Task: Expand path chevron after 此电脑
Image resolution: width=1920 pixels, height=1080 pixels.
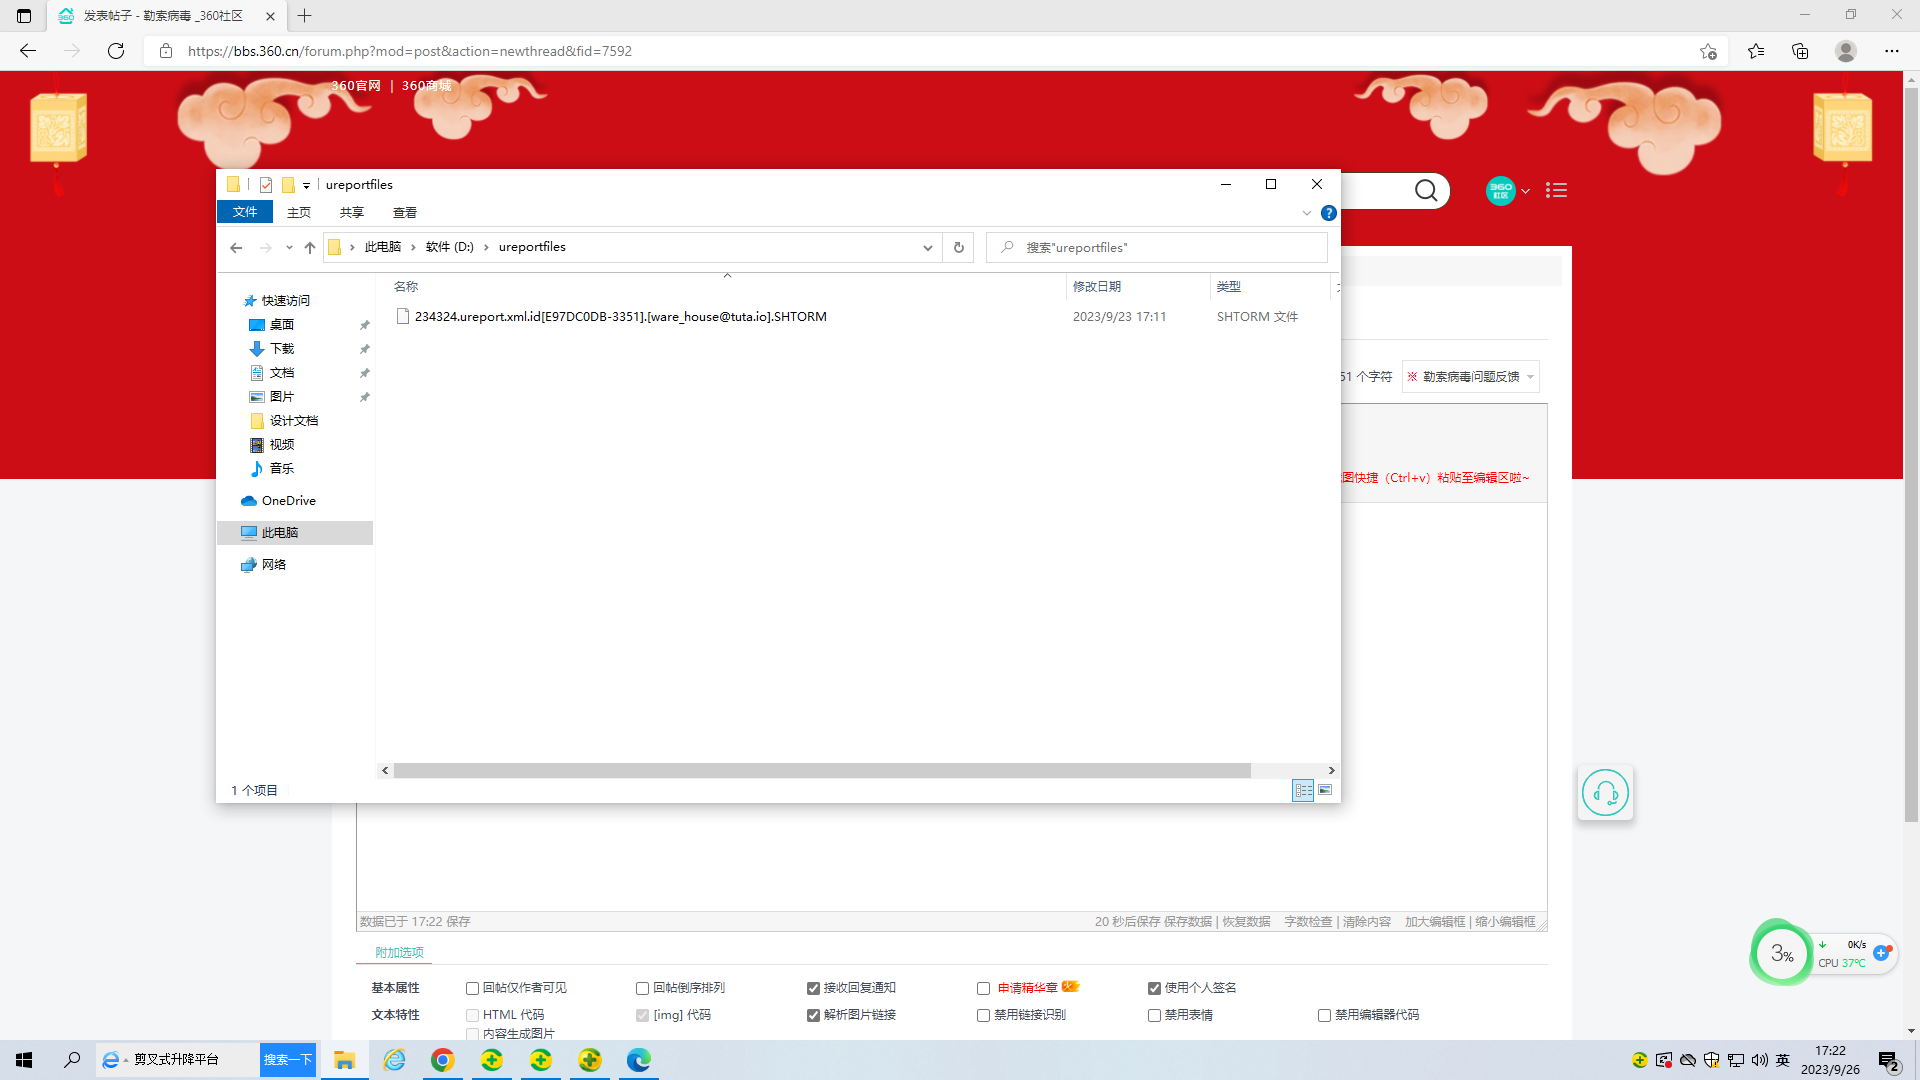Action: click(x=413, y=247)
